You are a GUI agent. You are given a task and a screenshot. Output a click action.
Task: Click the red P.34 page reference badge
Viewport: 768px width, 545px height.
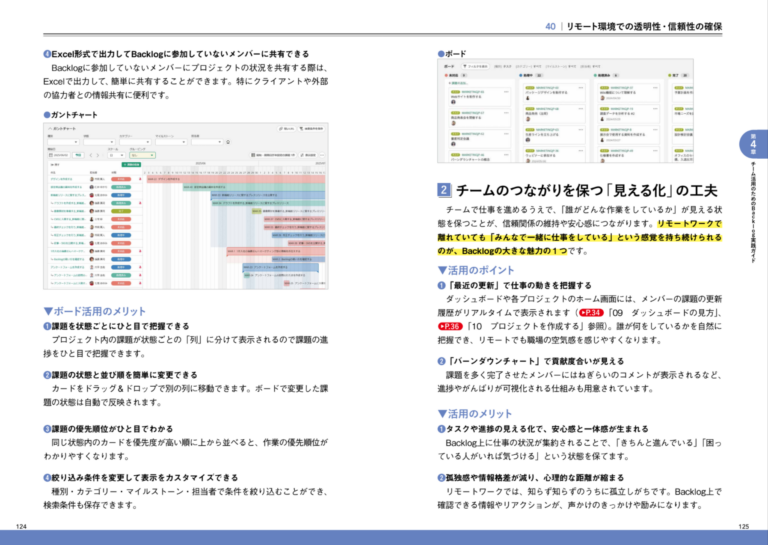[591, 312]
